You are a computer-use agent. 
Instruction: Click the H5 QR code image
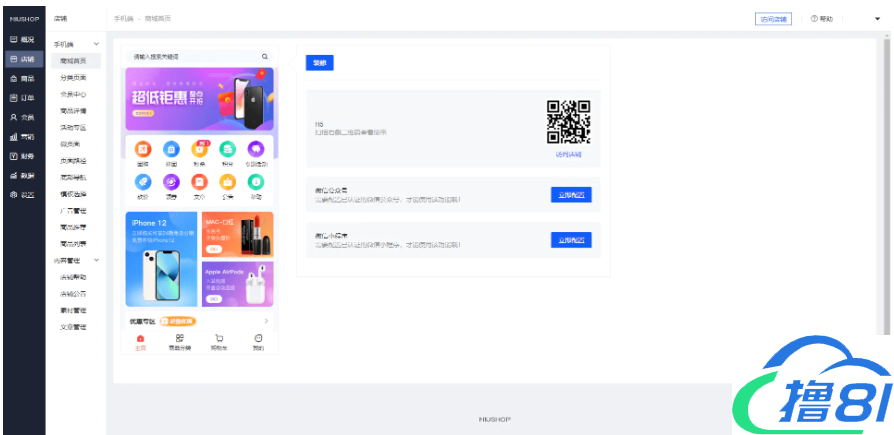coord(568,123)
